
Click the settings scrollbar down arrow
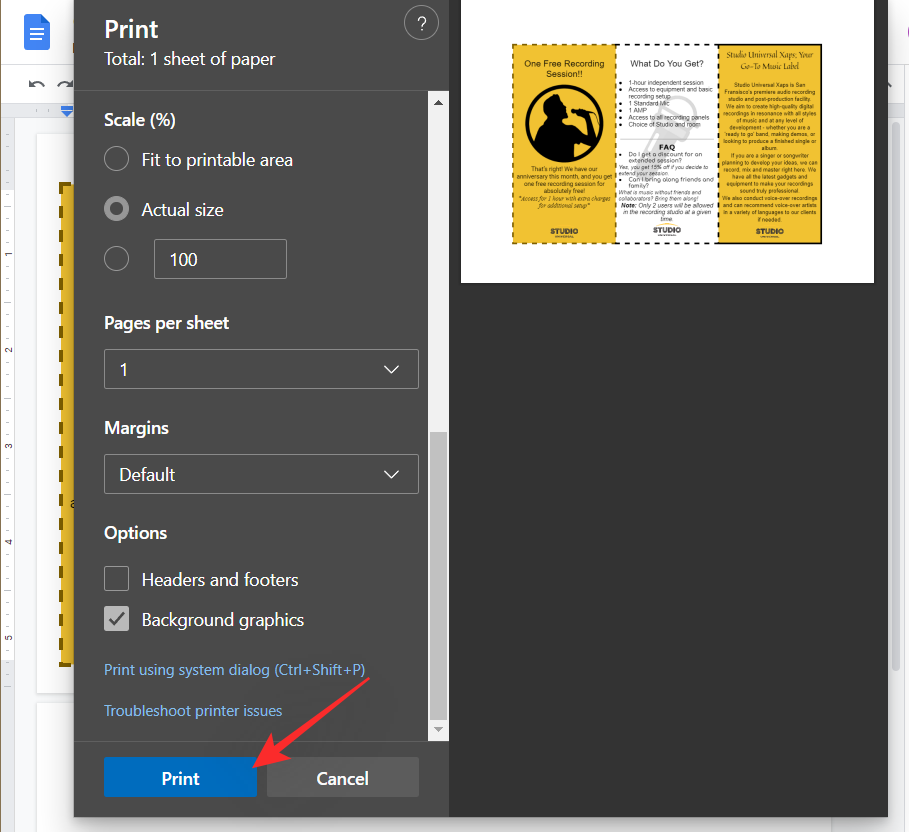tap(438, 730)
